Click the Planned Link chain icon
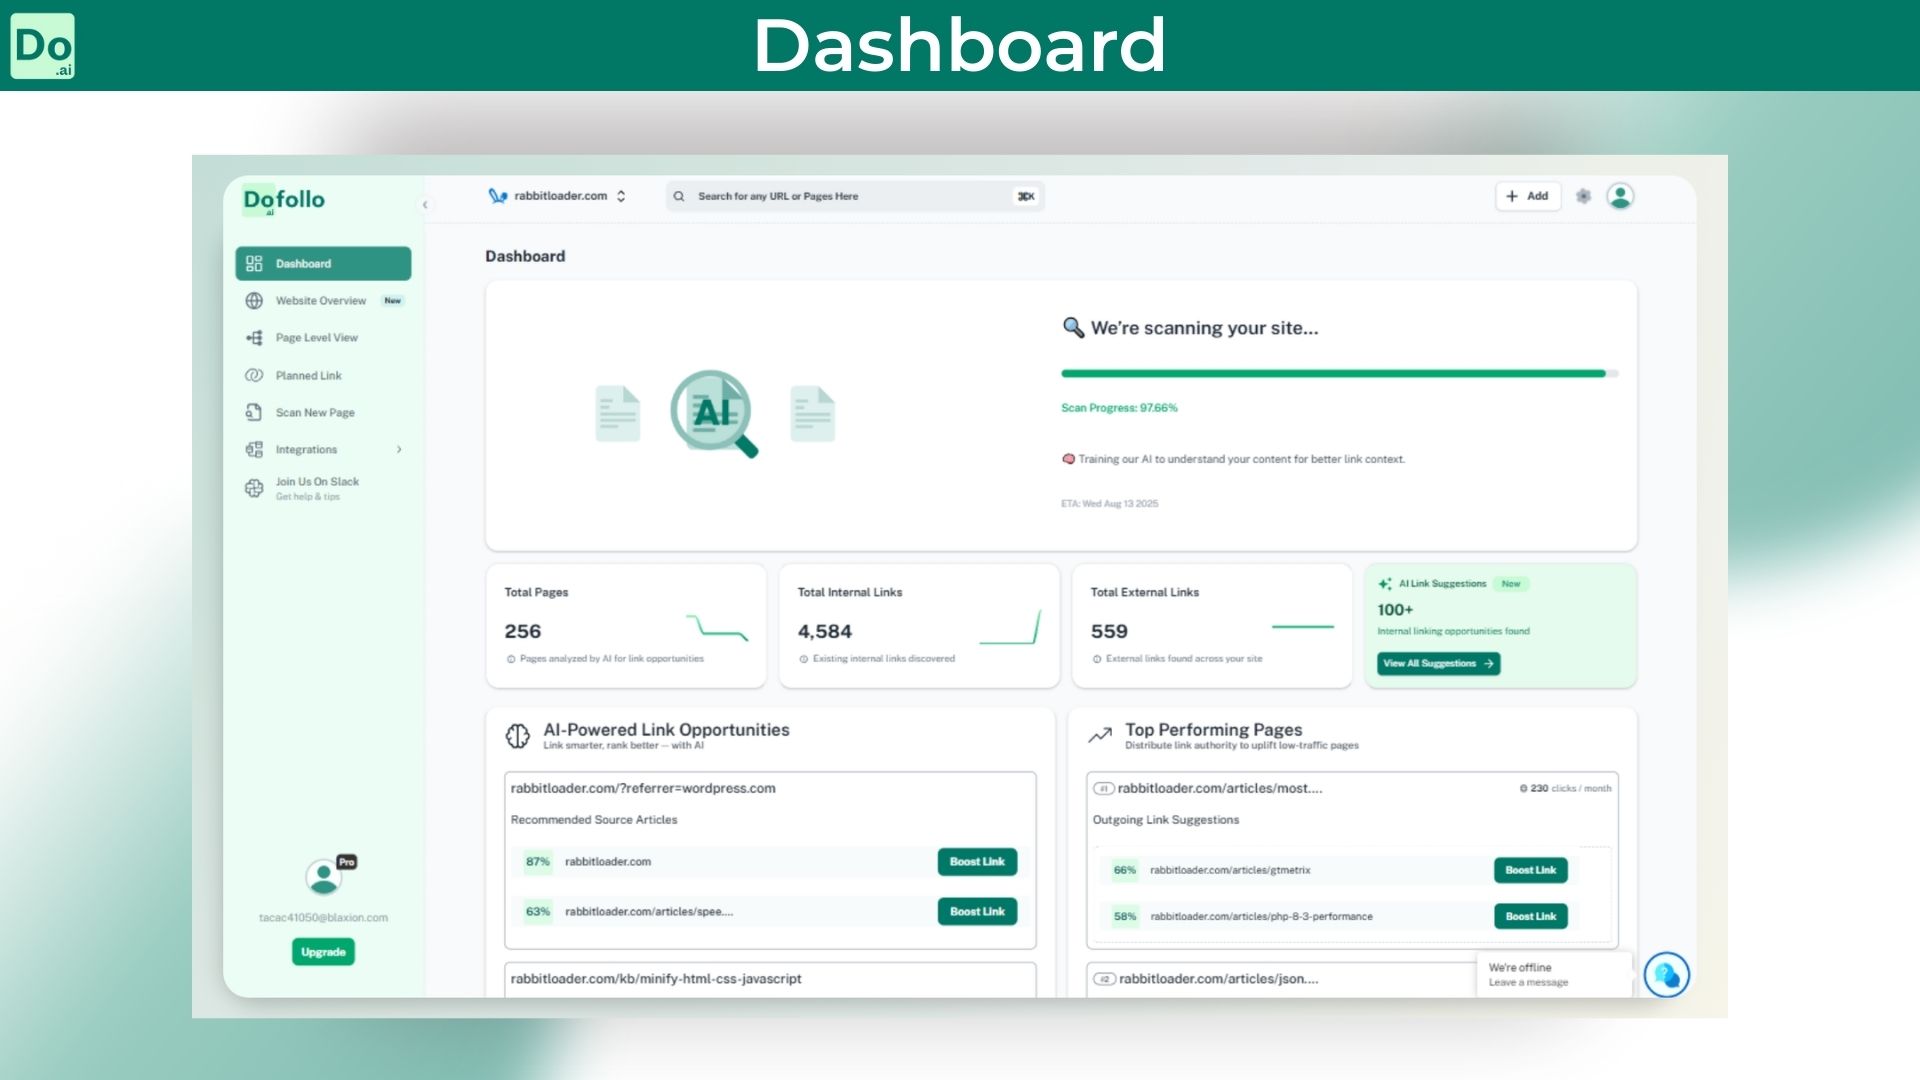 point(254,375)
